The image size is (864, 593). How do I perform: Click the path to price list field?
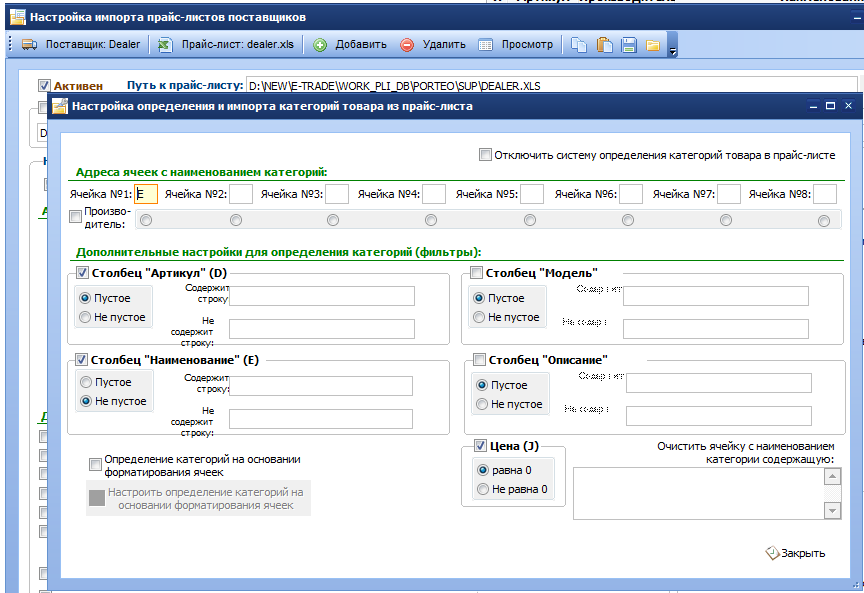click(x=552, y=85)
